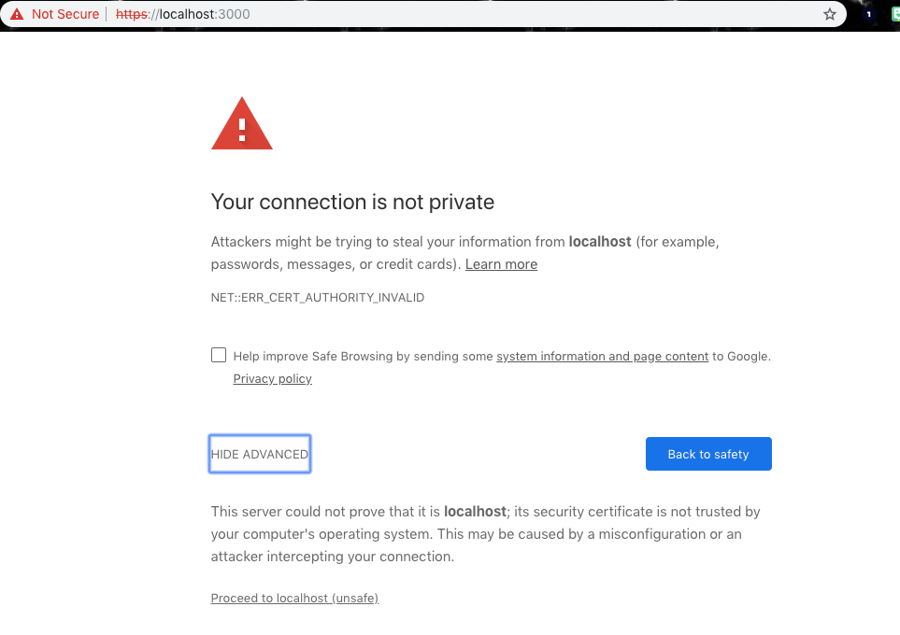This screenshot has height=635, width=900.
Task: Collapse details with HIDE ADVANCED
Action: point(260,454)
